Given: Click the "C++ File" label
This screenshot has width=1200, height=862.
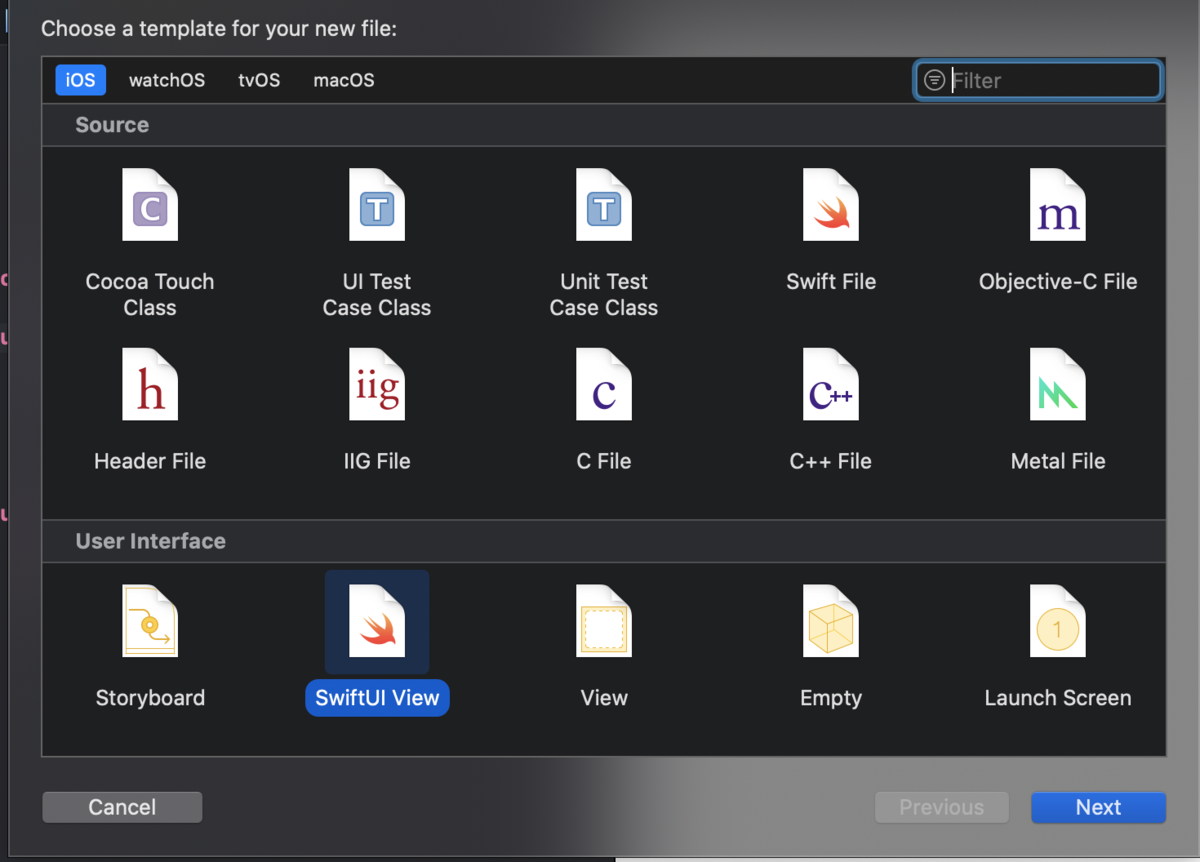Looking at the screenshot, I should (831, 461).
